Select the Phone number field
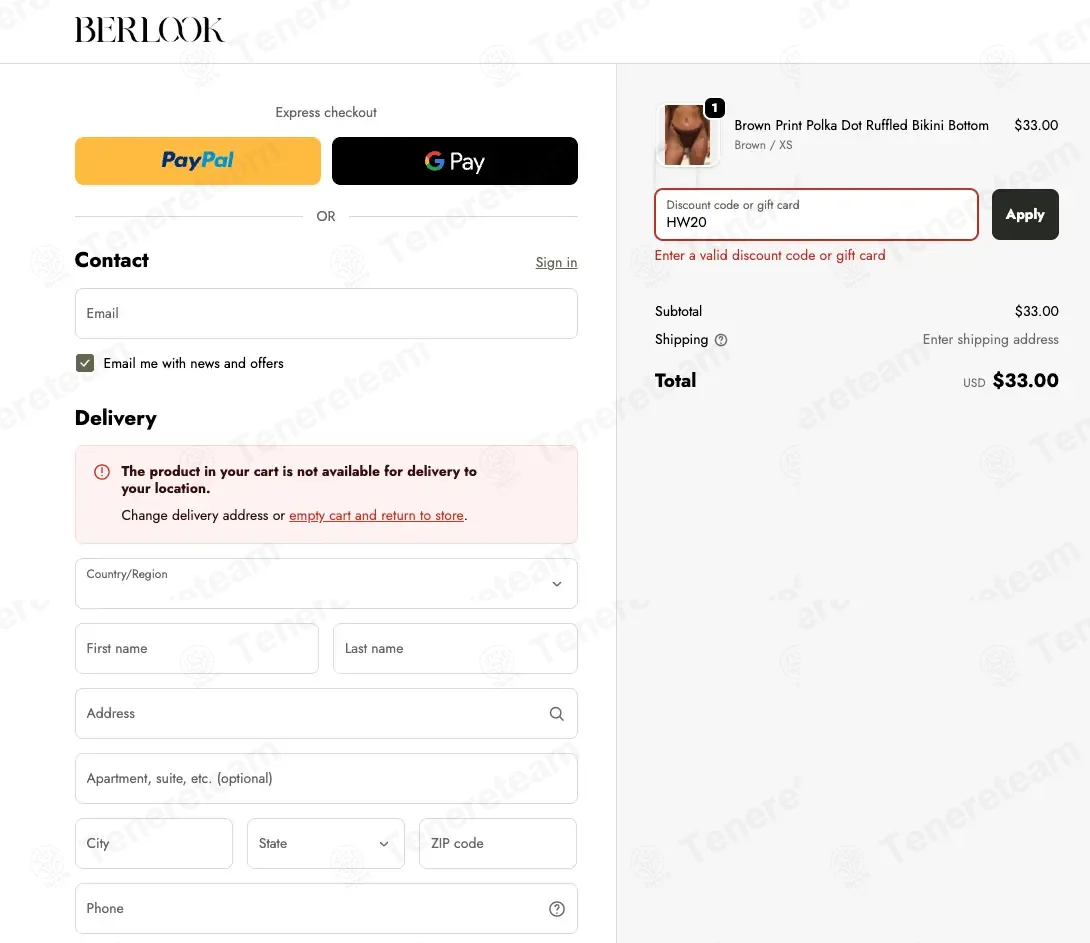Viewport: 1090px width, 943px height. (x=326, y=908)
